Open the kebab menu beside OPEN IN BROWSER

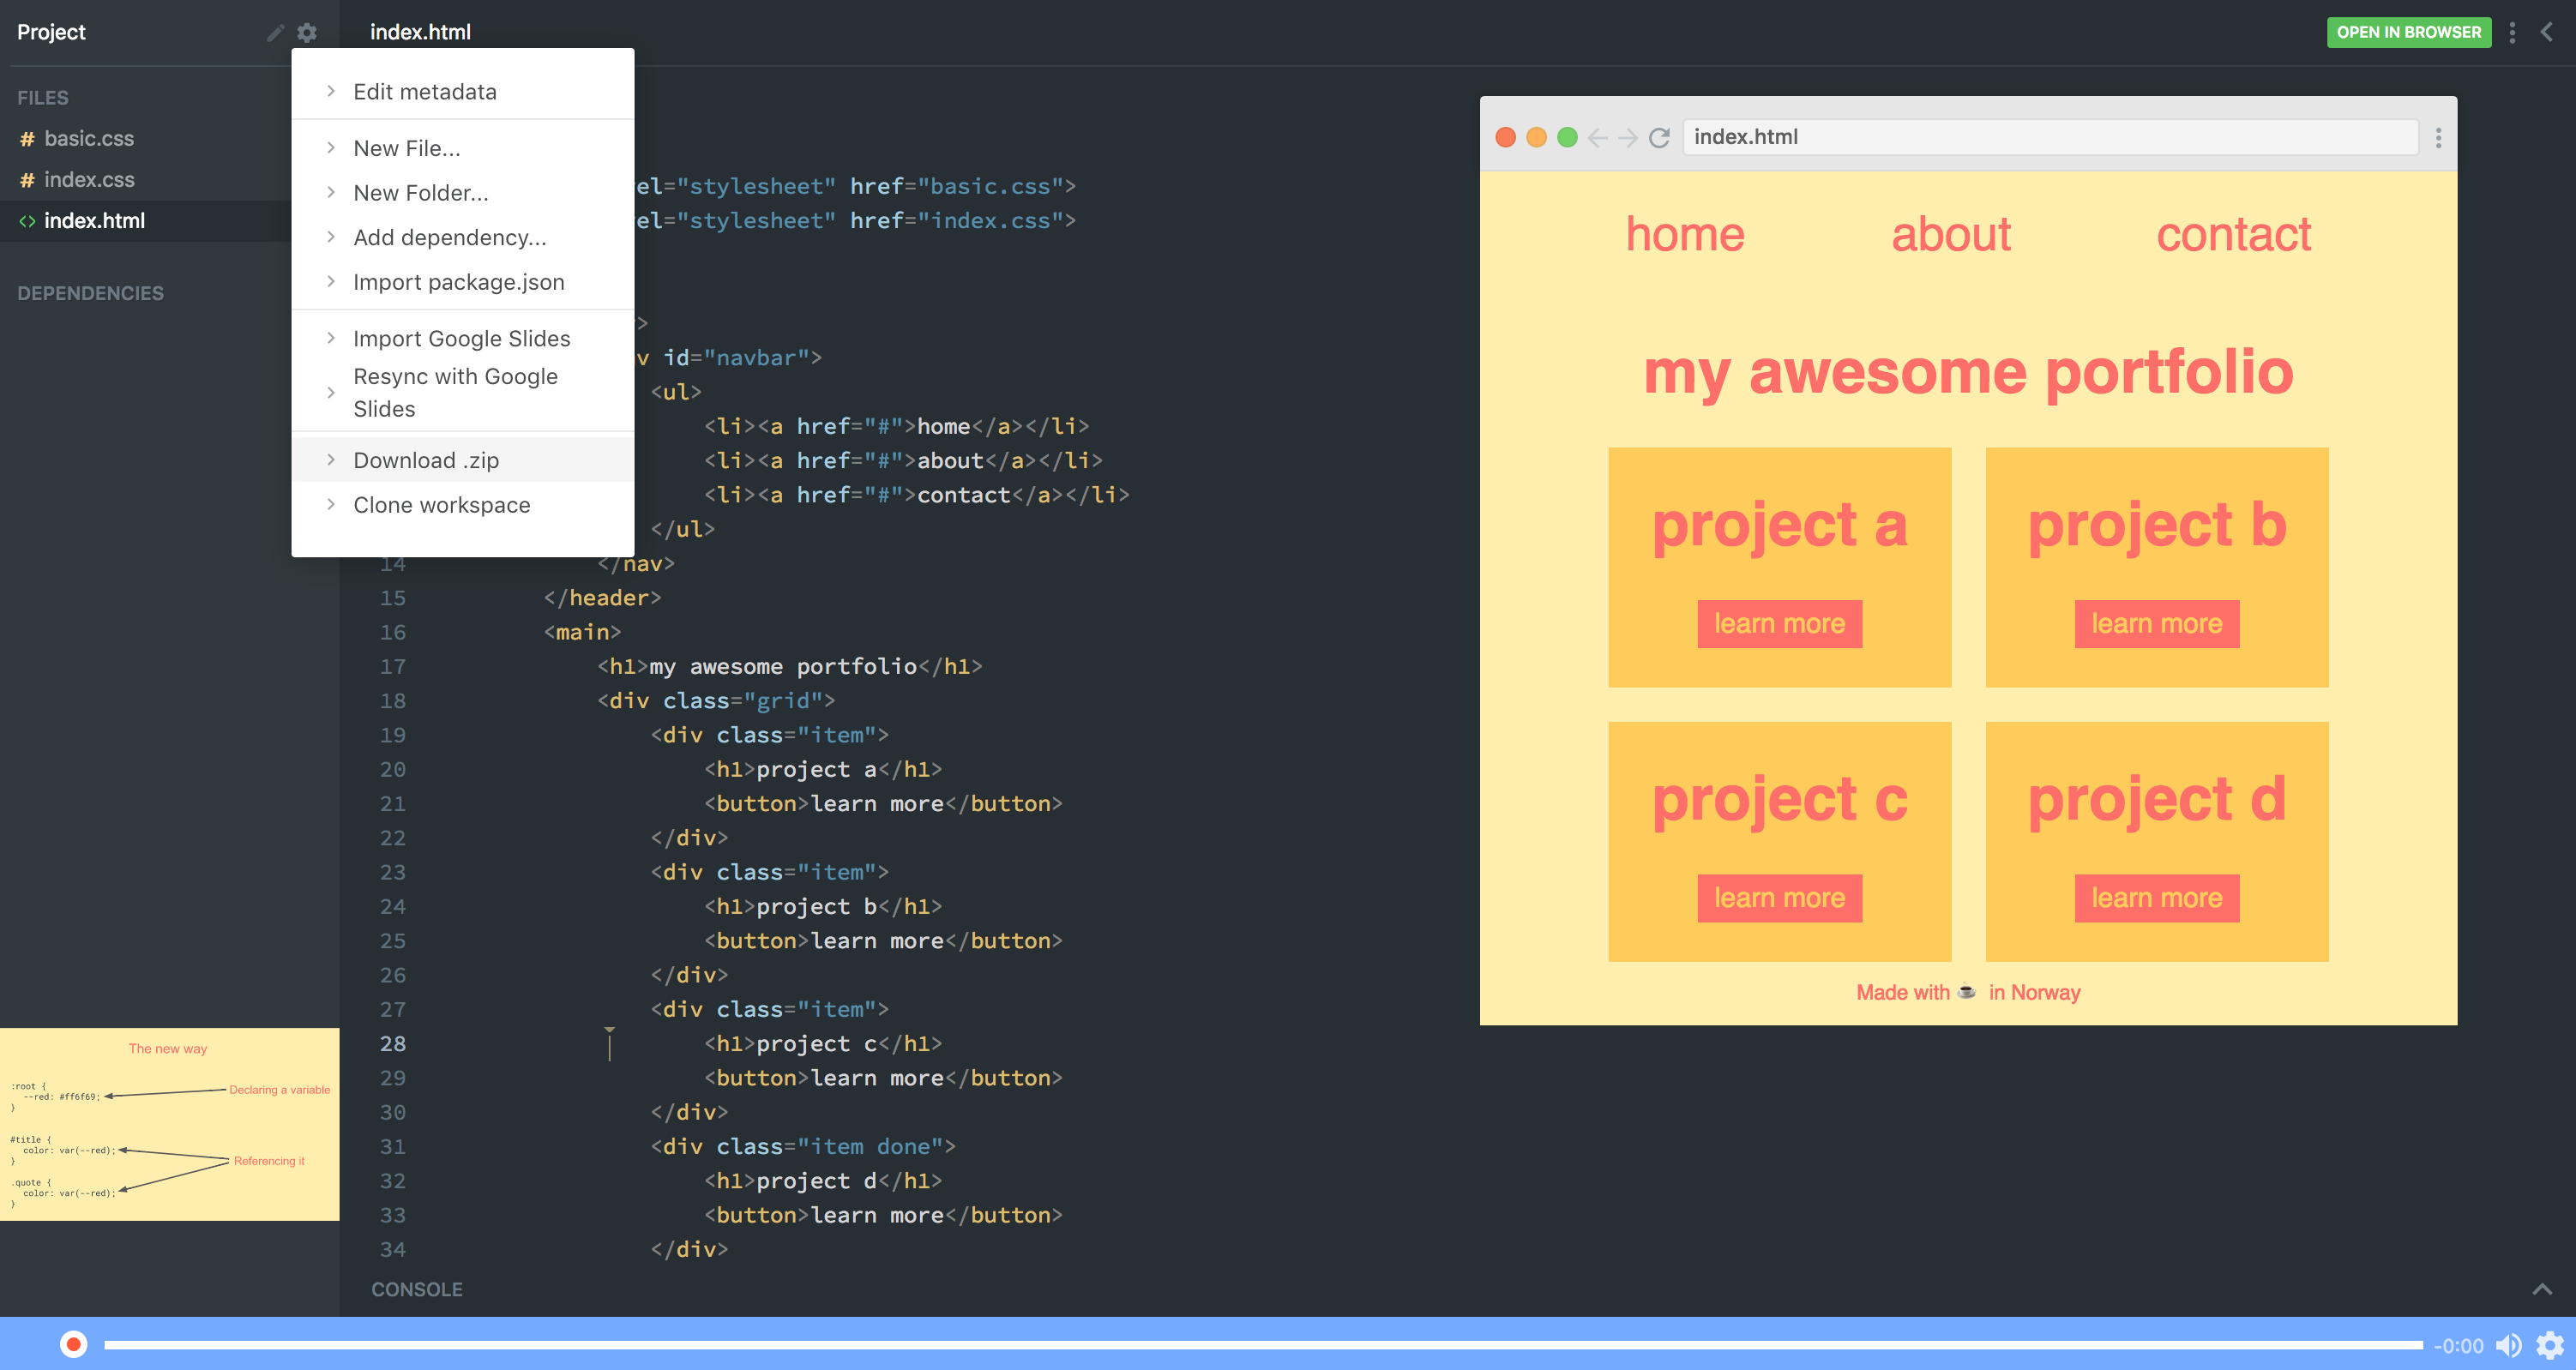point(2513,32)
